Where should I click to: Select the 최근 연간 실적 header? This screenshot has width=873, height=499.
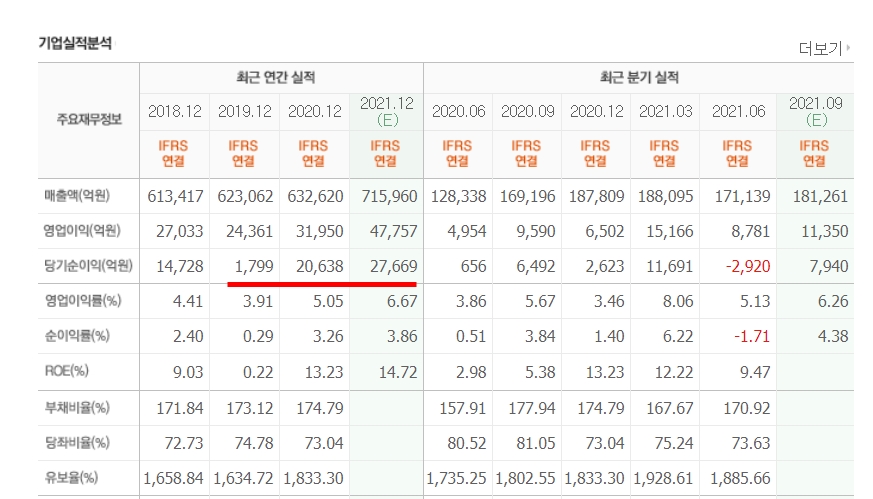point(276,77)
